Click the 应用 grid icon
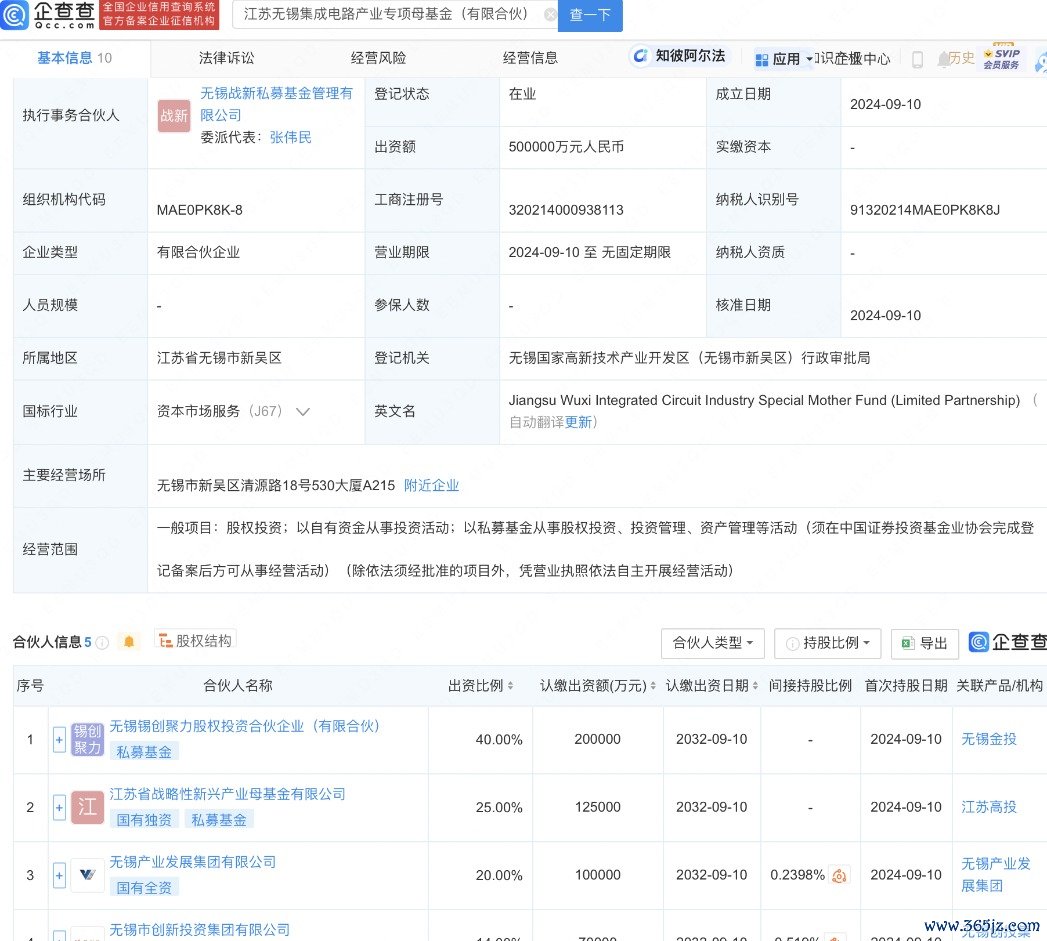The image size is (1047, 941). (x=761, y=60)
